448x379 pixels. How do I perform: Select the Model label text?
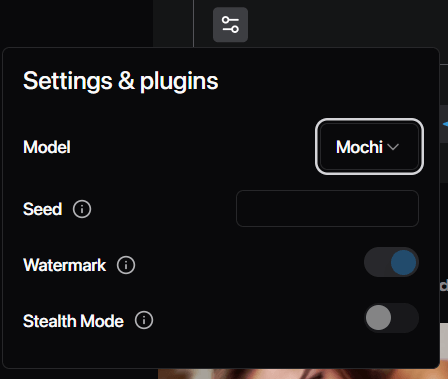47,147
